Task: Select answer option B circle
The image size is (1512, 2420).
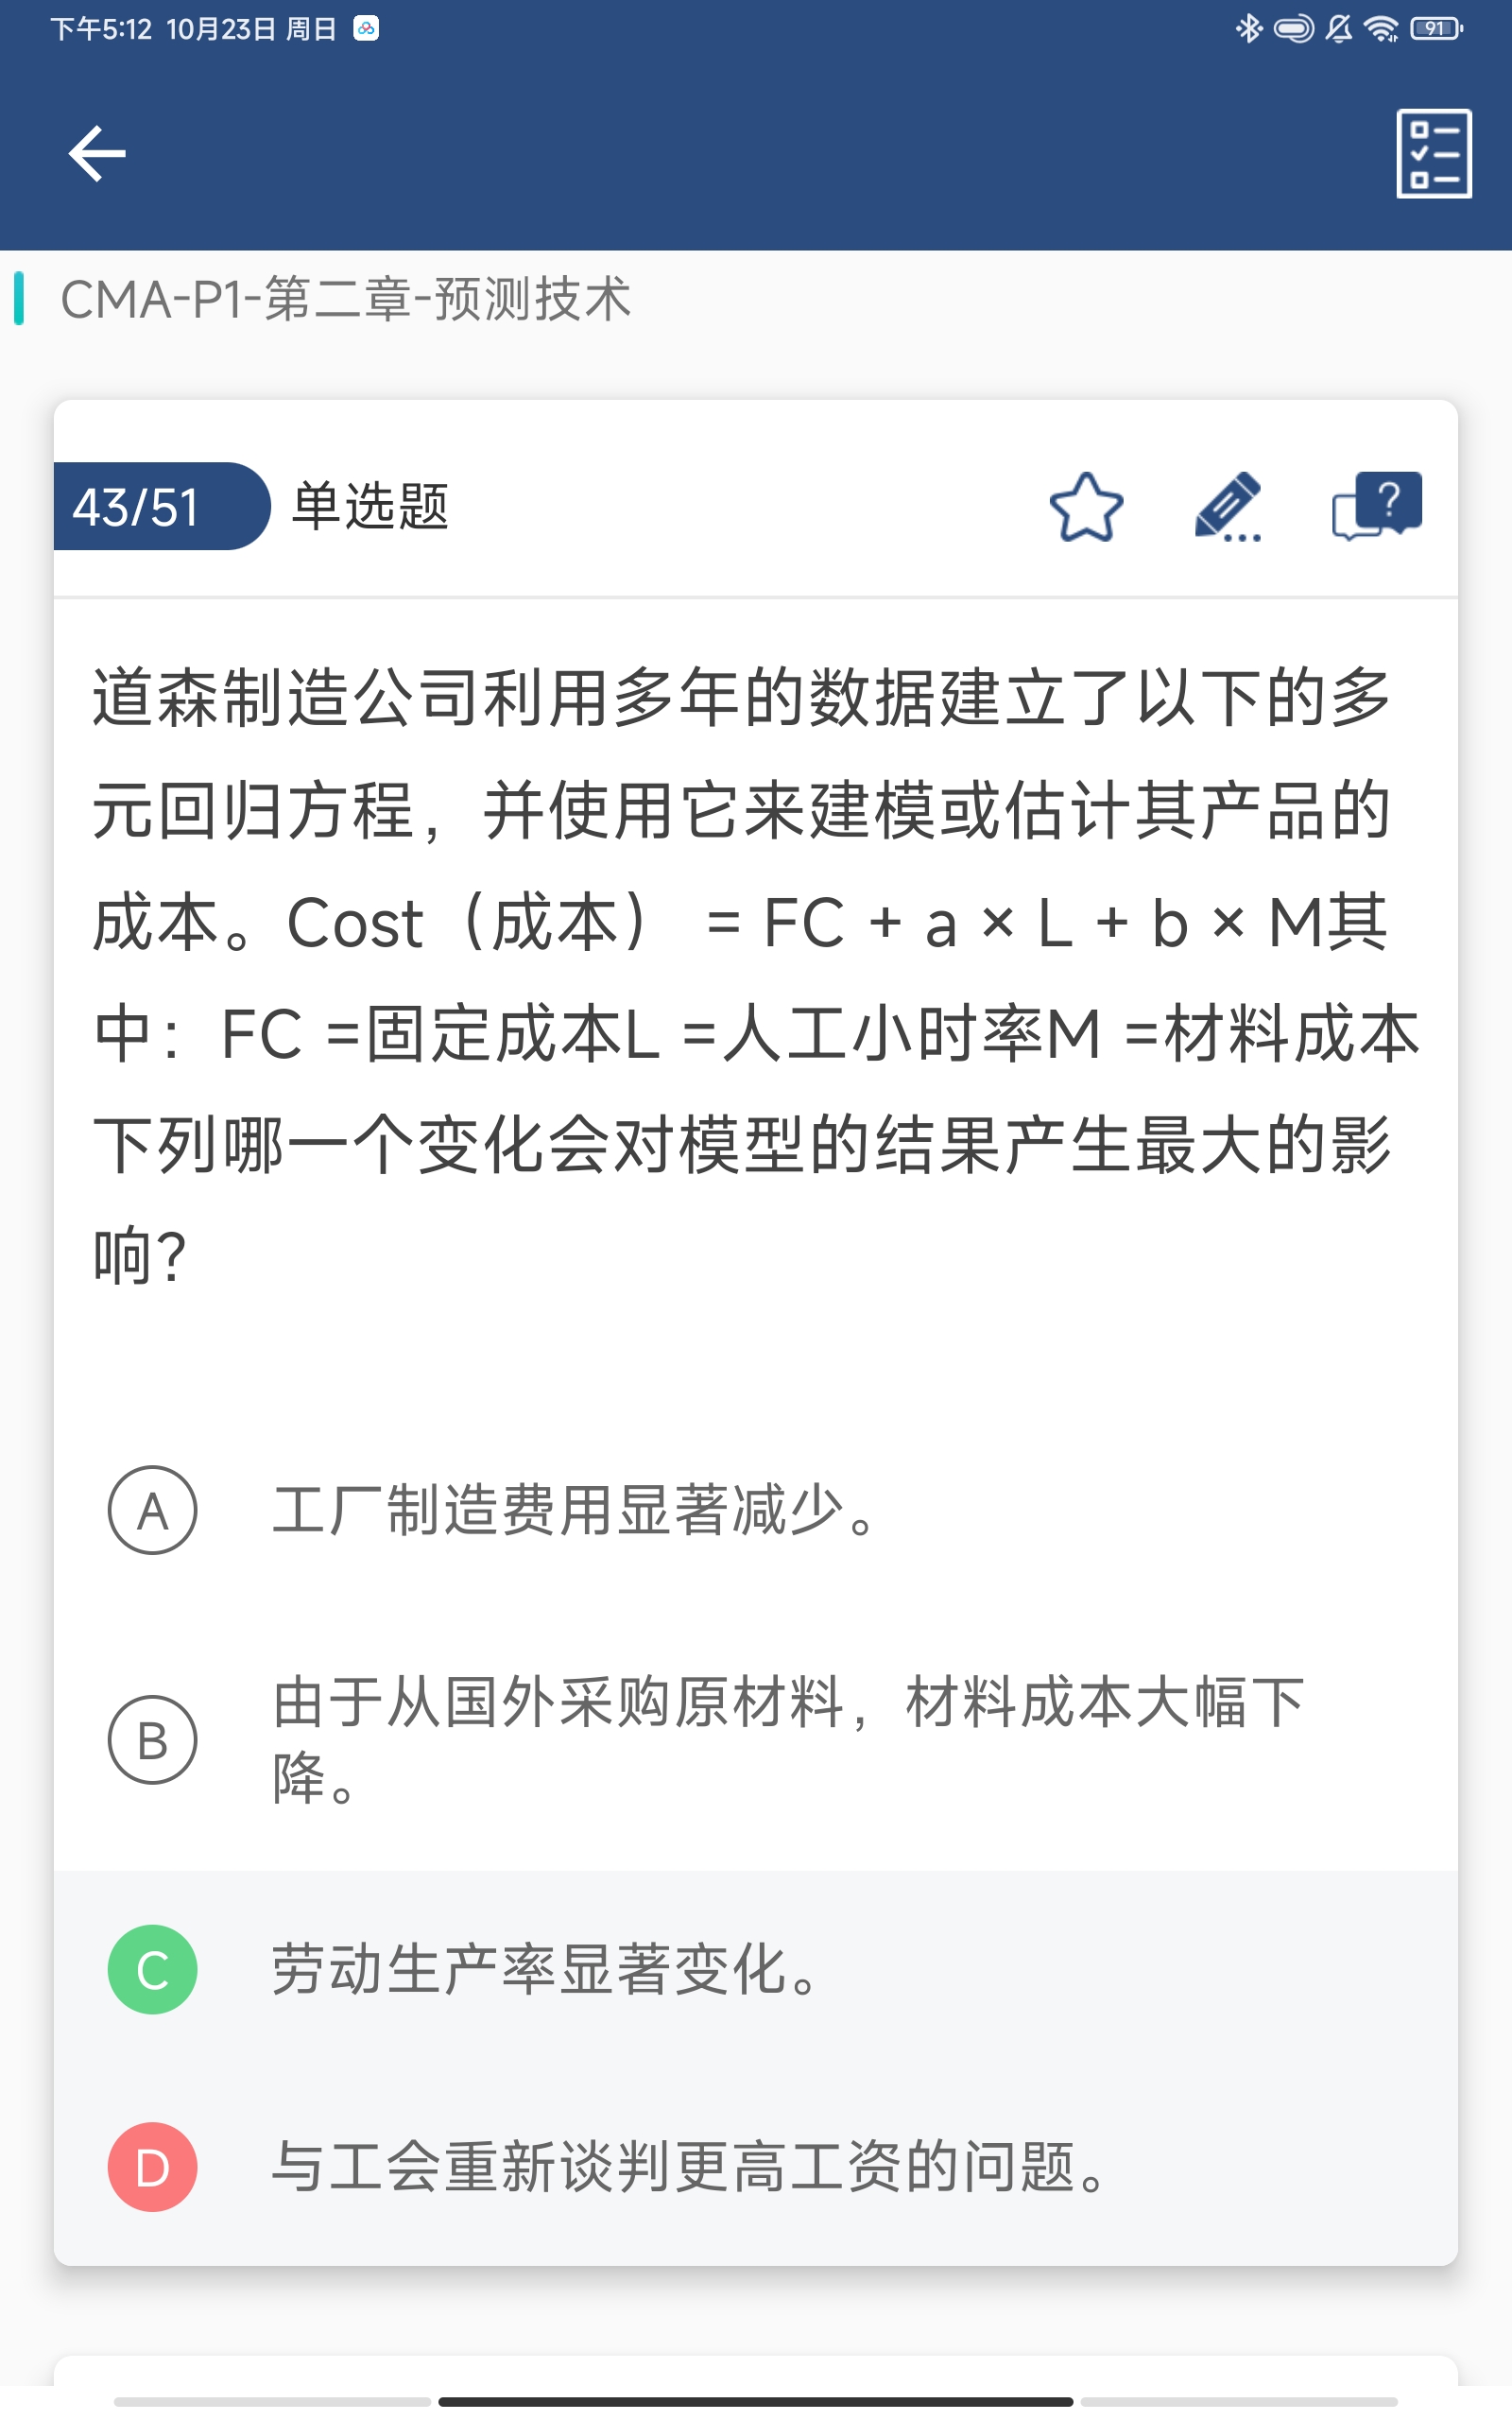Action: (x=152, y=1740)
